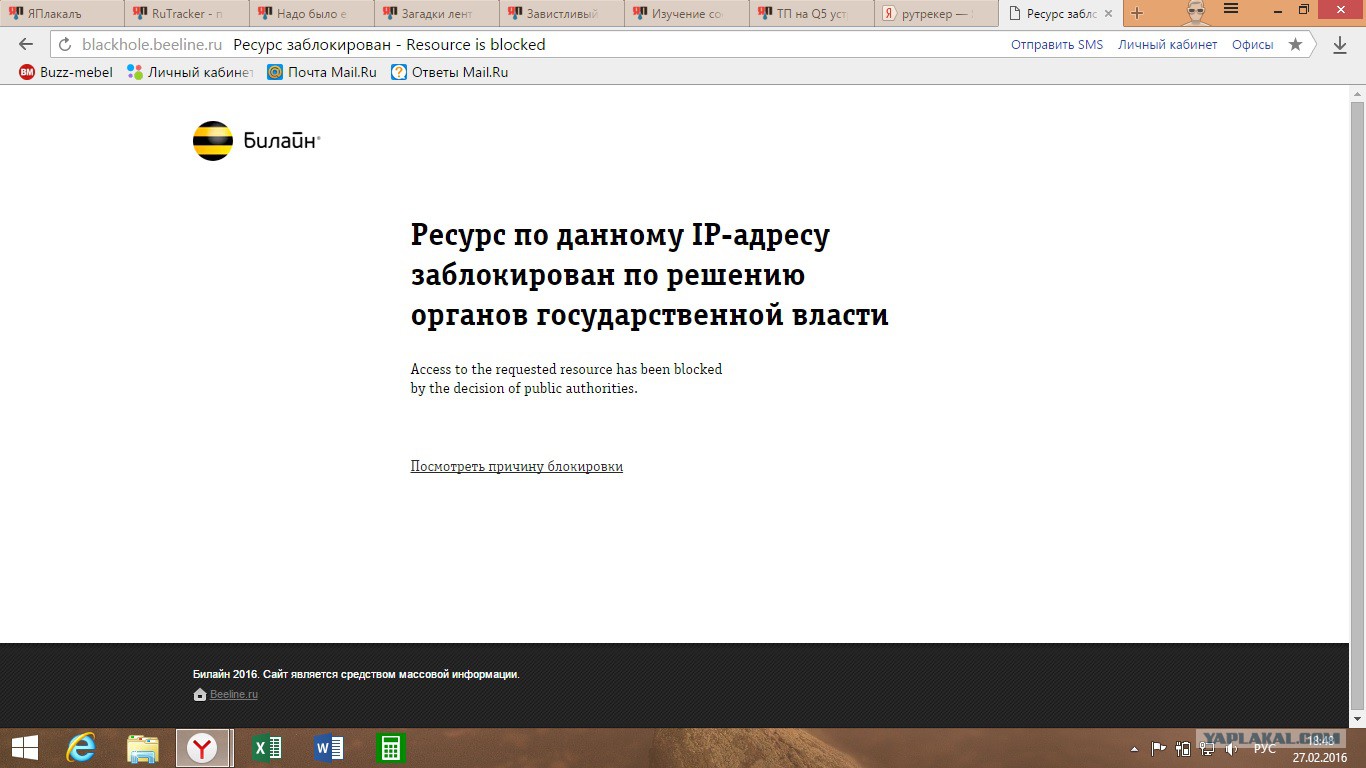Viewport: 1366px width, 768px height.
Task: Open the browser hamburger menu
Action: pyautogui.click(x=1231, y=10)
